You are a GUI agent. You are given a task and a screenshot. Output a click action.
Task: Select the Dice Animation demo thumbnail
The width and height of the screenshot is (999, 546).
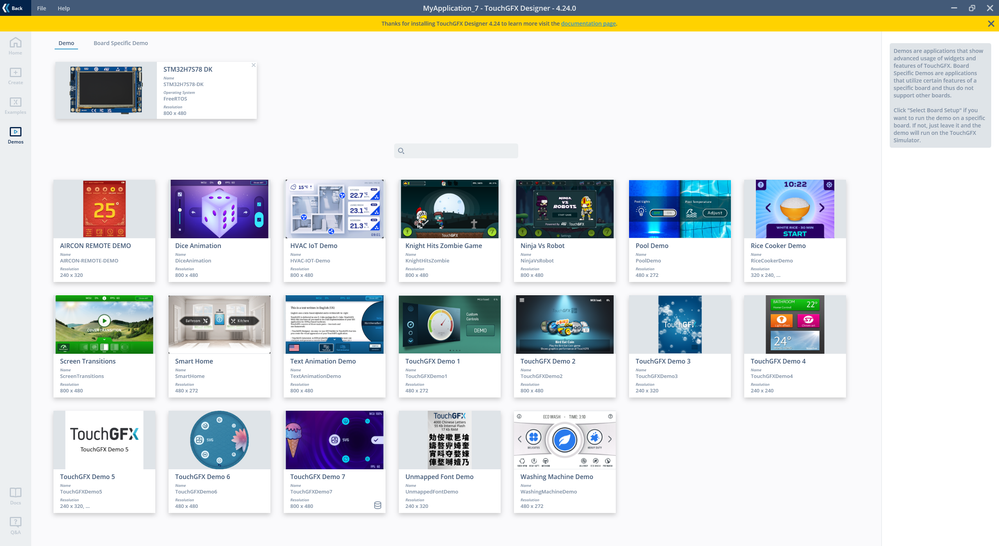point(219,209)
